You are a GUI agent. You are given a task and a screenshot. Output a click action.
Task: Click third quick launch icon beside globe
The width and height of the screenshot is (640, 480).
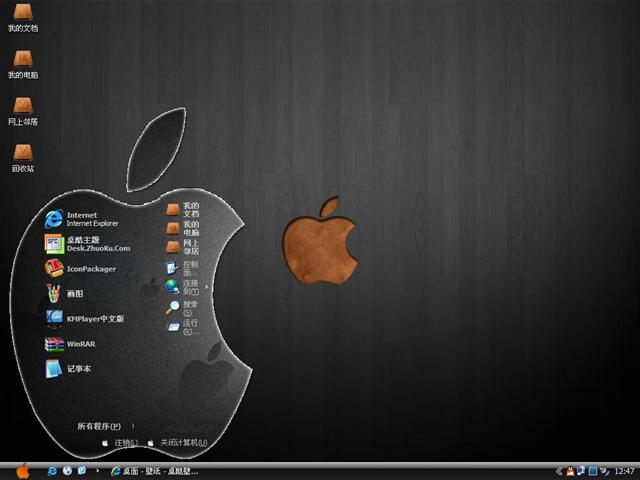tap(82, 471)
